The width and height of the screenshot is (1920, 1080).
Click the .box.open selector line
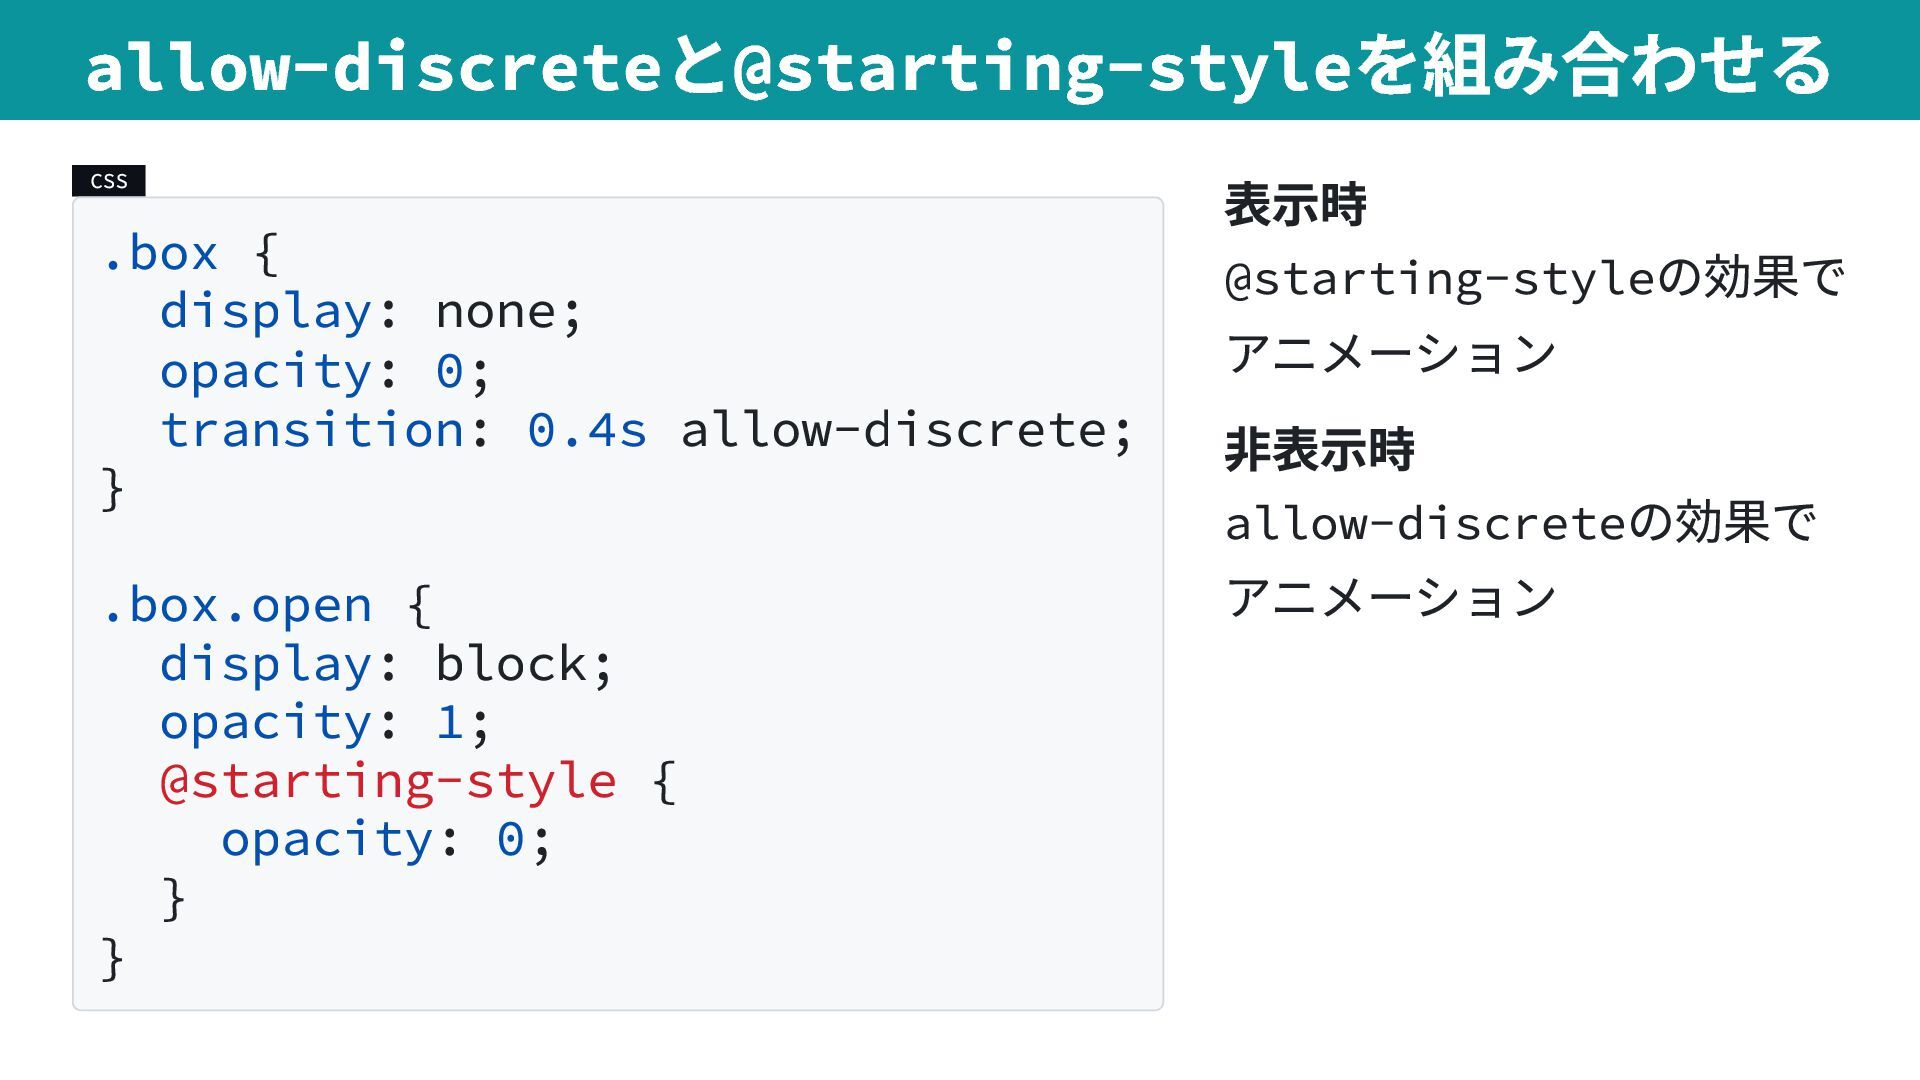point(236,606)
